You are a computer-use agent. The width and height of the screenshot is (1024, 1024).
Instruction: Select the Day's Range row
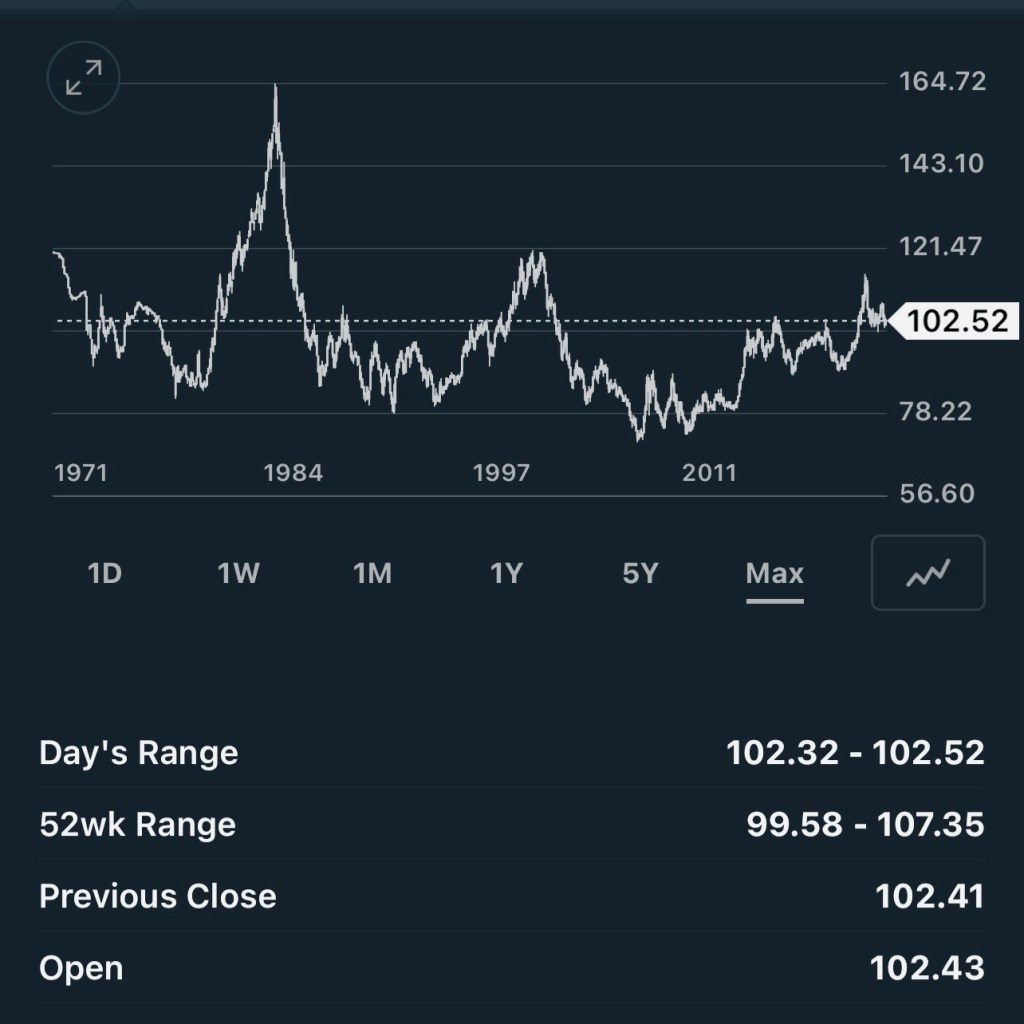pyautogui.click(x=512, y=752)
